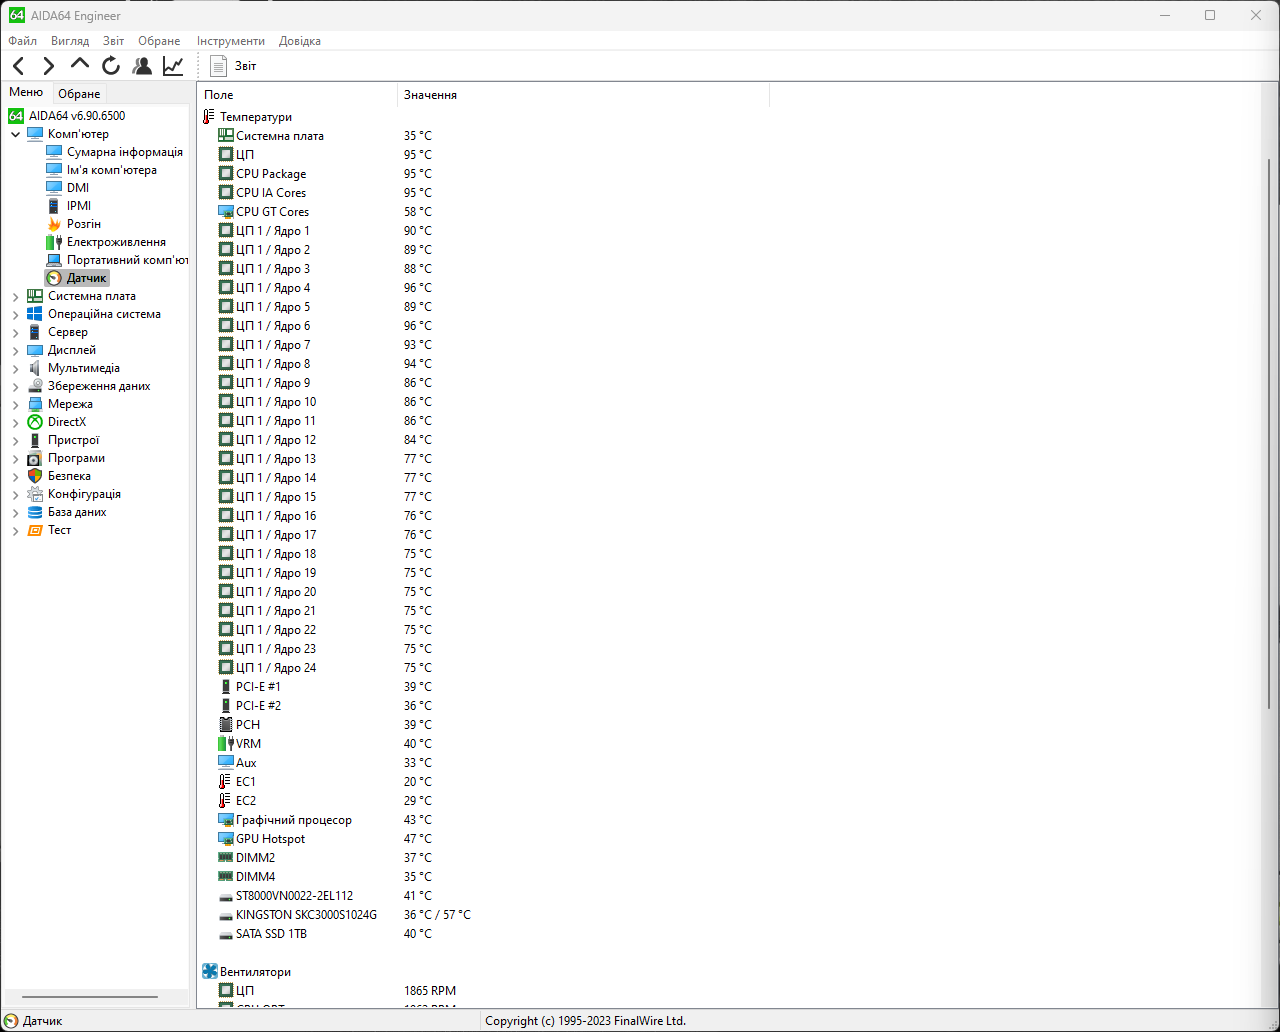Screen dimensions: 1280x1032
Task: Click the Вентилятори fan icon
Action: pos(210,972)
